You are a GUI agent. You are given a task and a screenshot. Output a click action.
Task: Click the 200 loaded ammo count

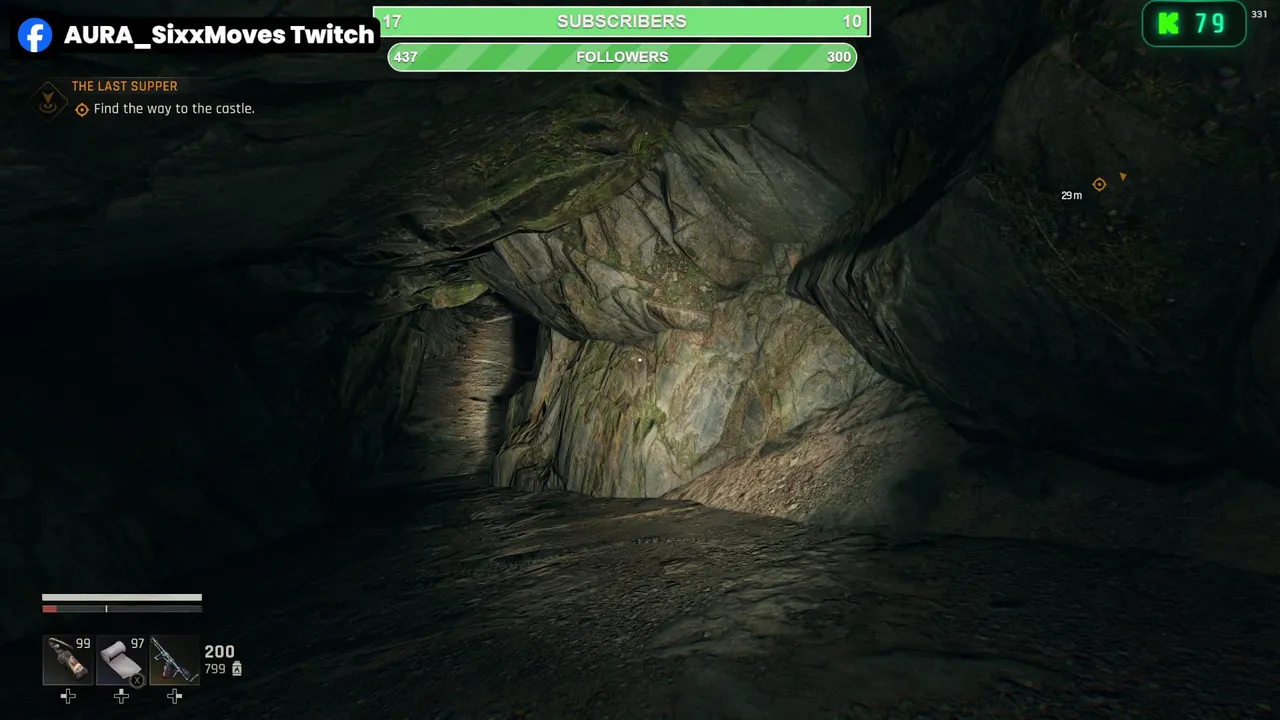coord(219,652)
